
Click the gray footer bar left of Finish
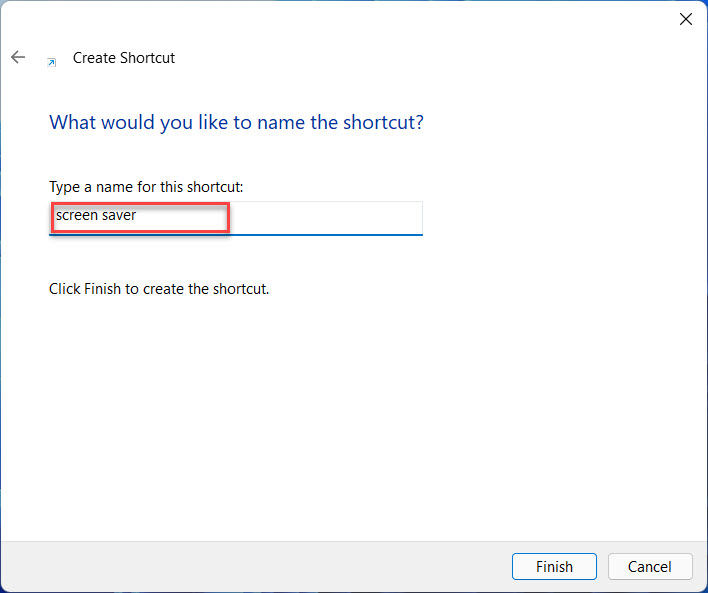250,566
